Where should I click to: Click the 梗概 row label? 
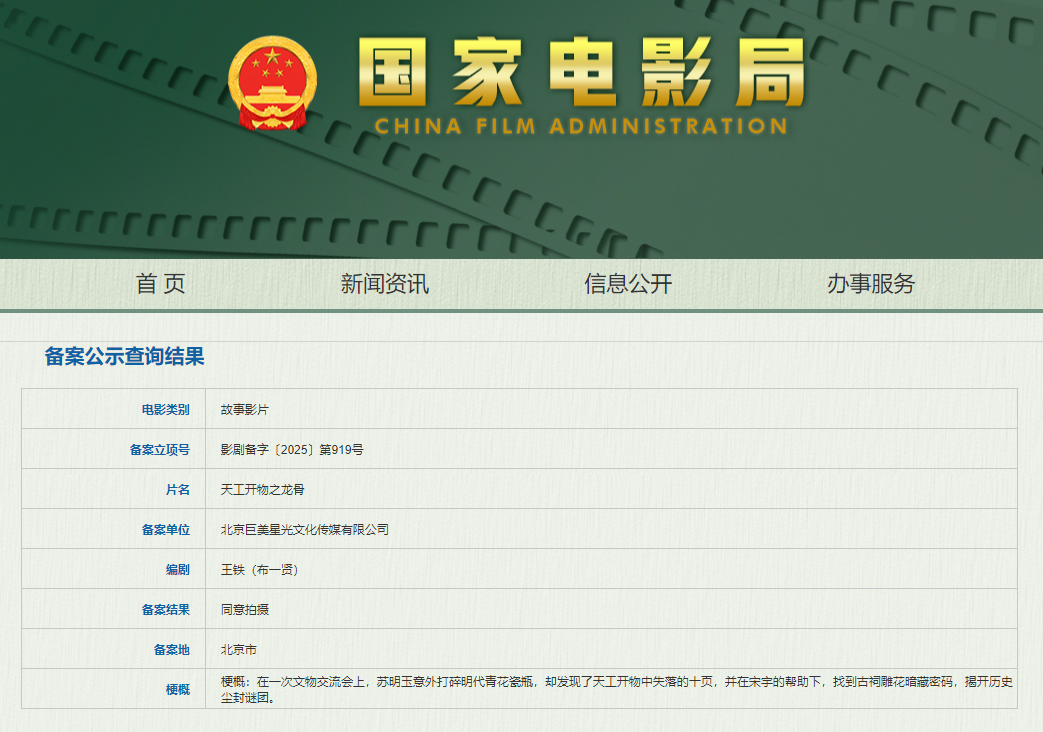[177, 689]
